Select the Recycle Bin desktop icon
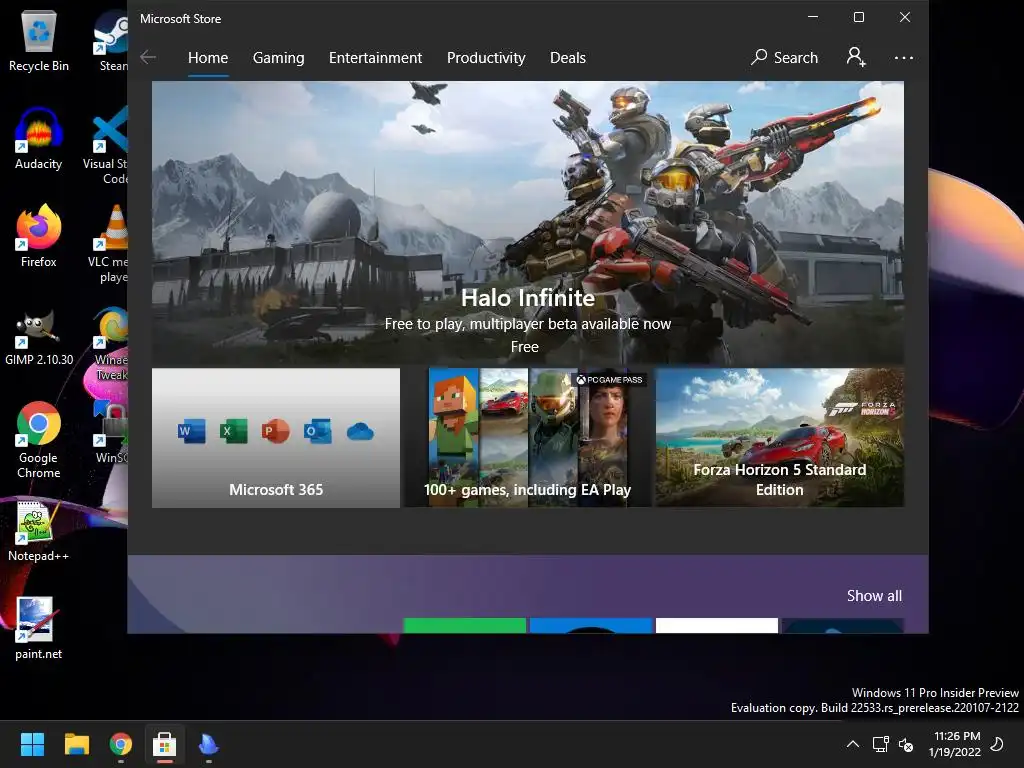Viewport: 1024px width, 768px height. [x=39, y=41]
